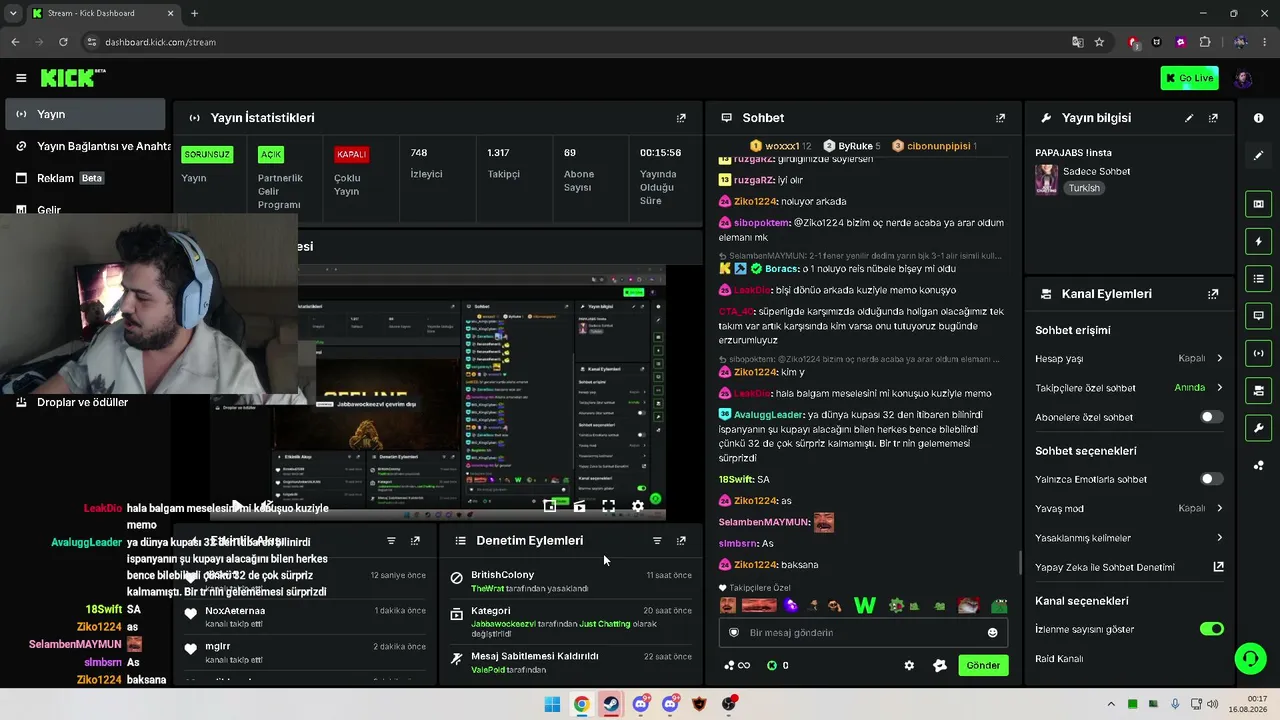Edit stream info with the pencil in Yayın bilgisi
1280x720 pixels.
(1189, 118)
